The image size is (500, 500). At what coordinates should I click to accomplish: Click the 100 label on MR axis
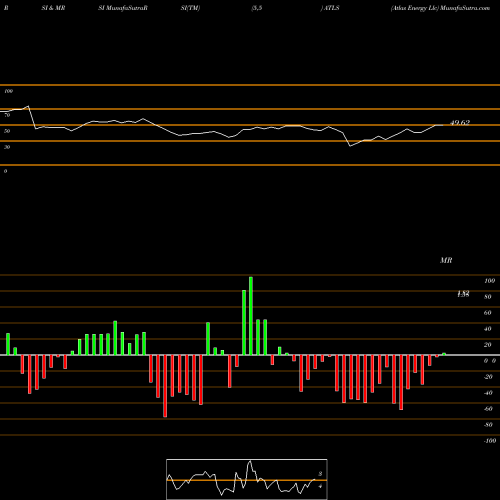pos(489,281)
